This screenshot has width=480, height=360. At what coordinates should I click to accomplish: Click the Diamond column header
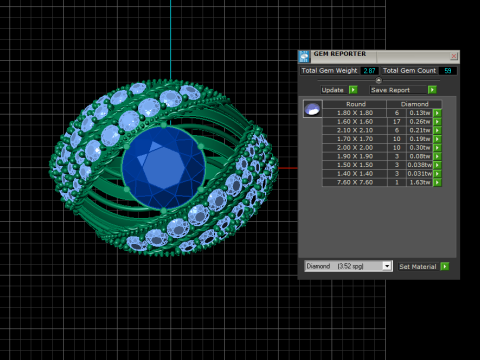414,104
